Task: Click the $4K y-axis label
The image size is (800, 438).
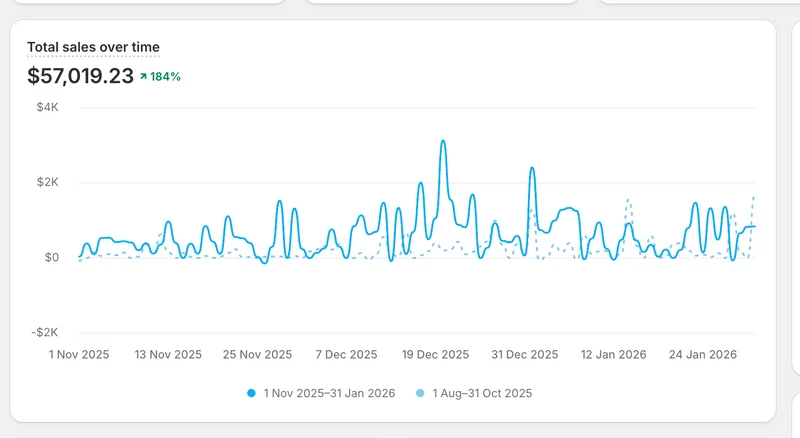Action: pyautogui.click(x=47, y=107)
